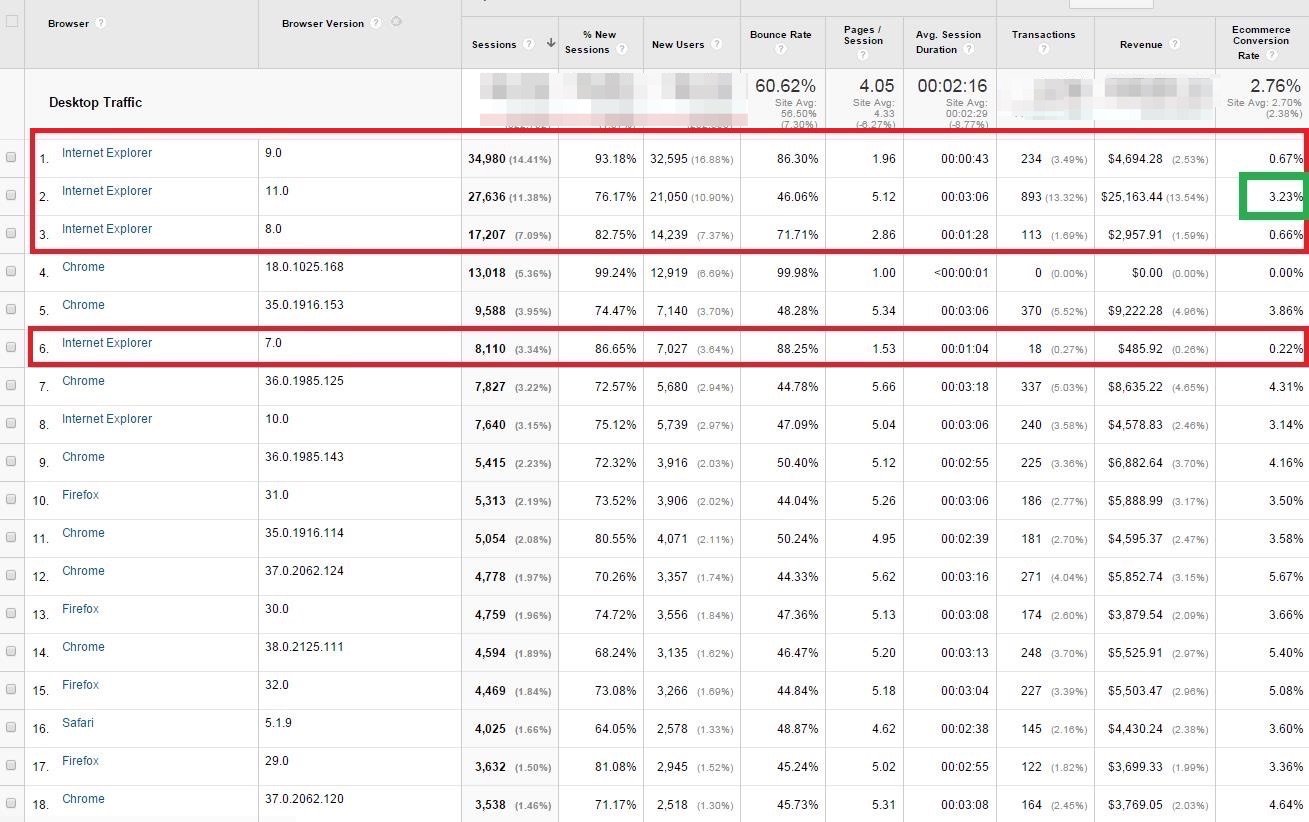
Task: Remove the Browser Version secondary dimension
Action: point(396,22)
